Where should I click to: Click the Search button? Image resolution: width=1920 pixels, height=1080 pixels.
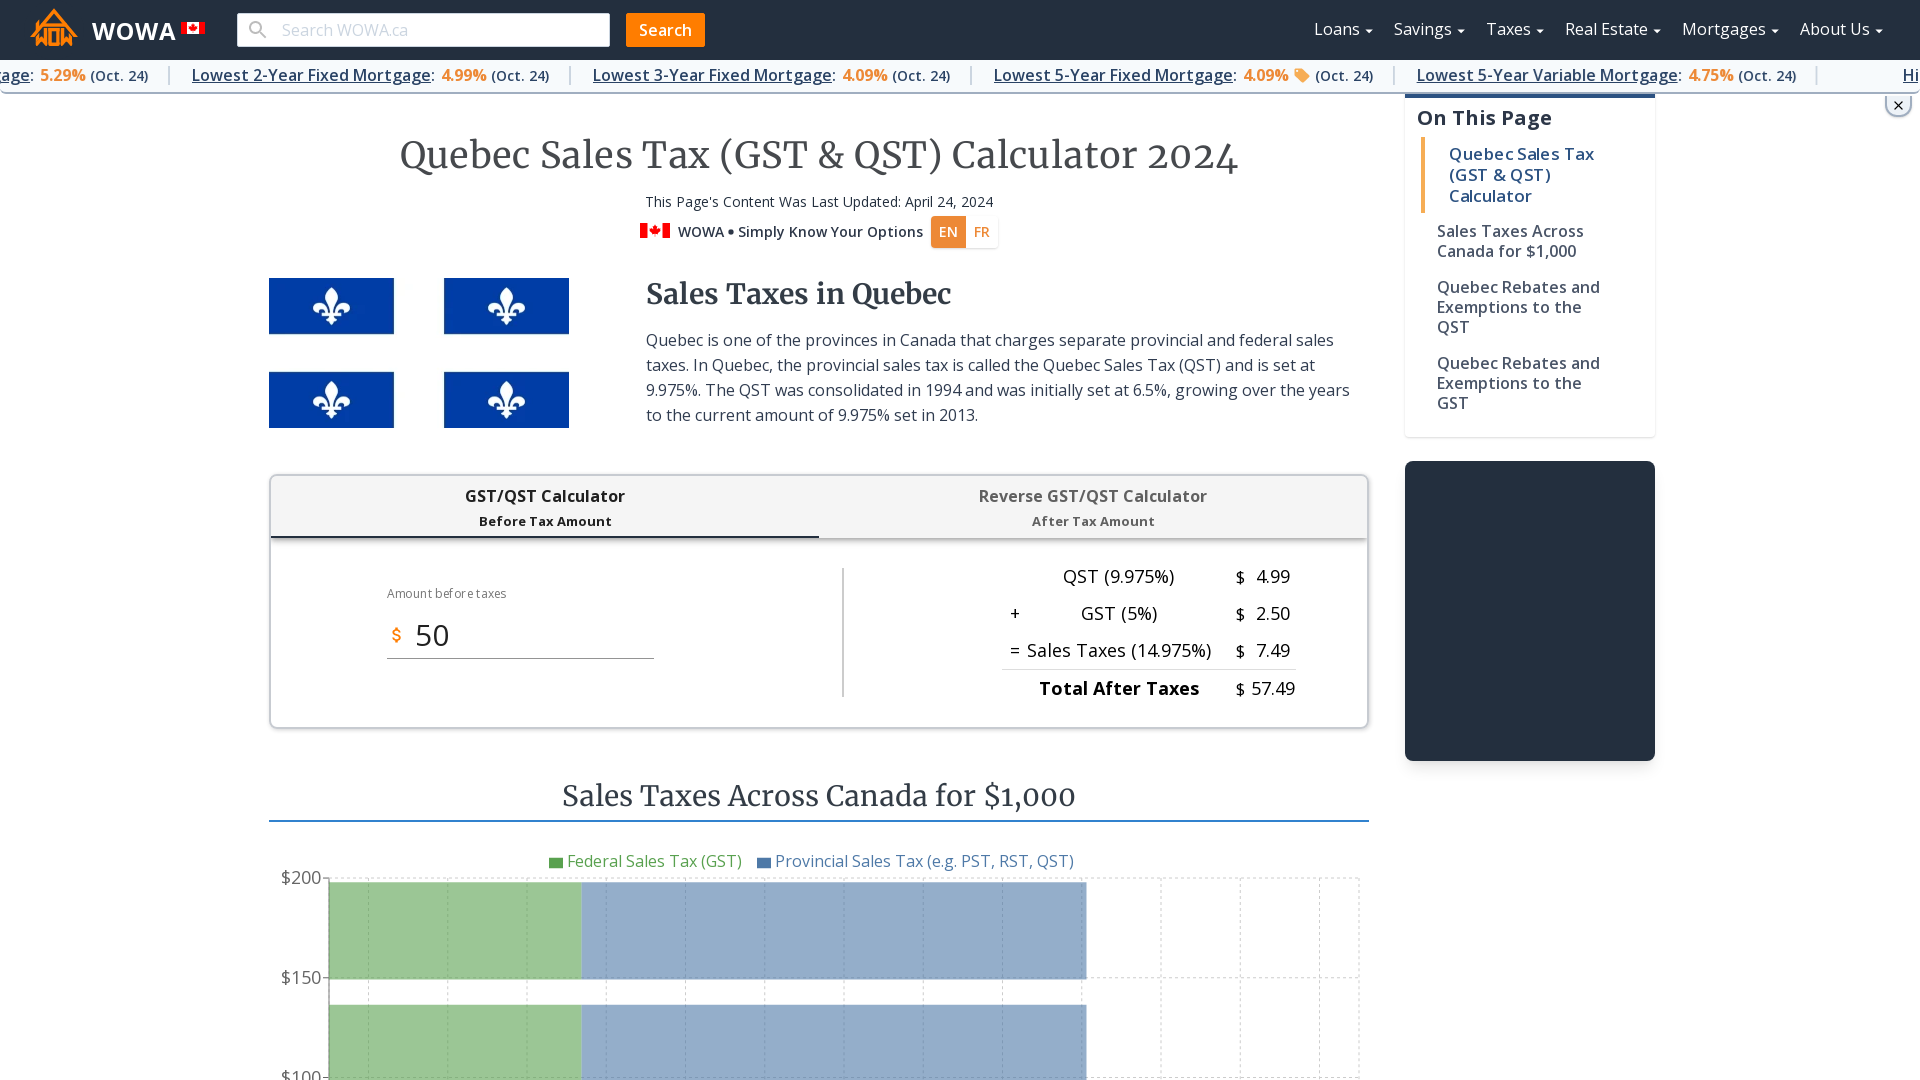tap(666, 29)
